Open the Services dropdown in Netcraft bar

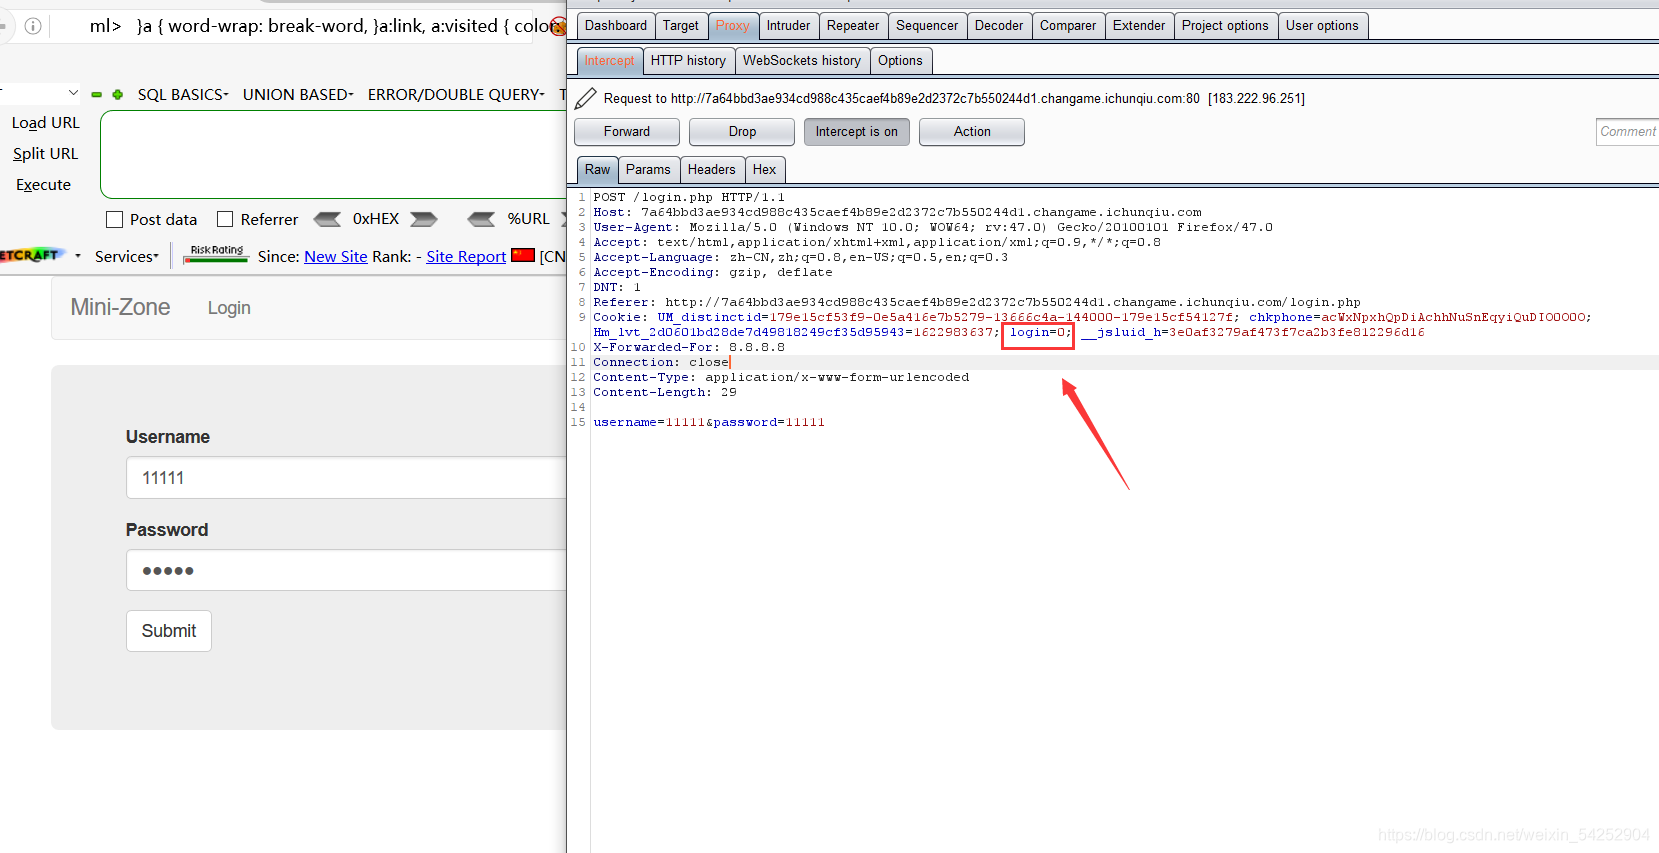(x=127, y=256)
